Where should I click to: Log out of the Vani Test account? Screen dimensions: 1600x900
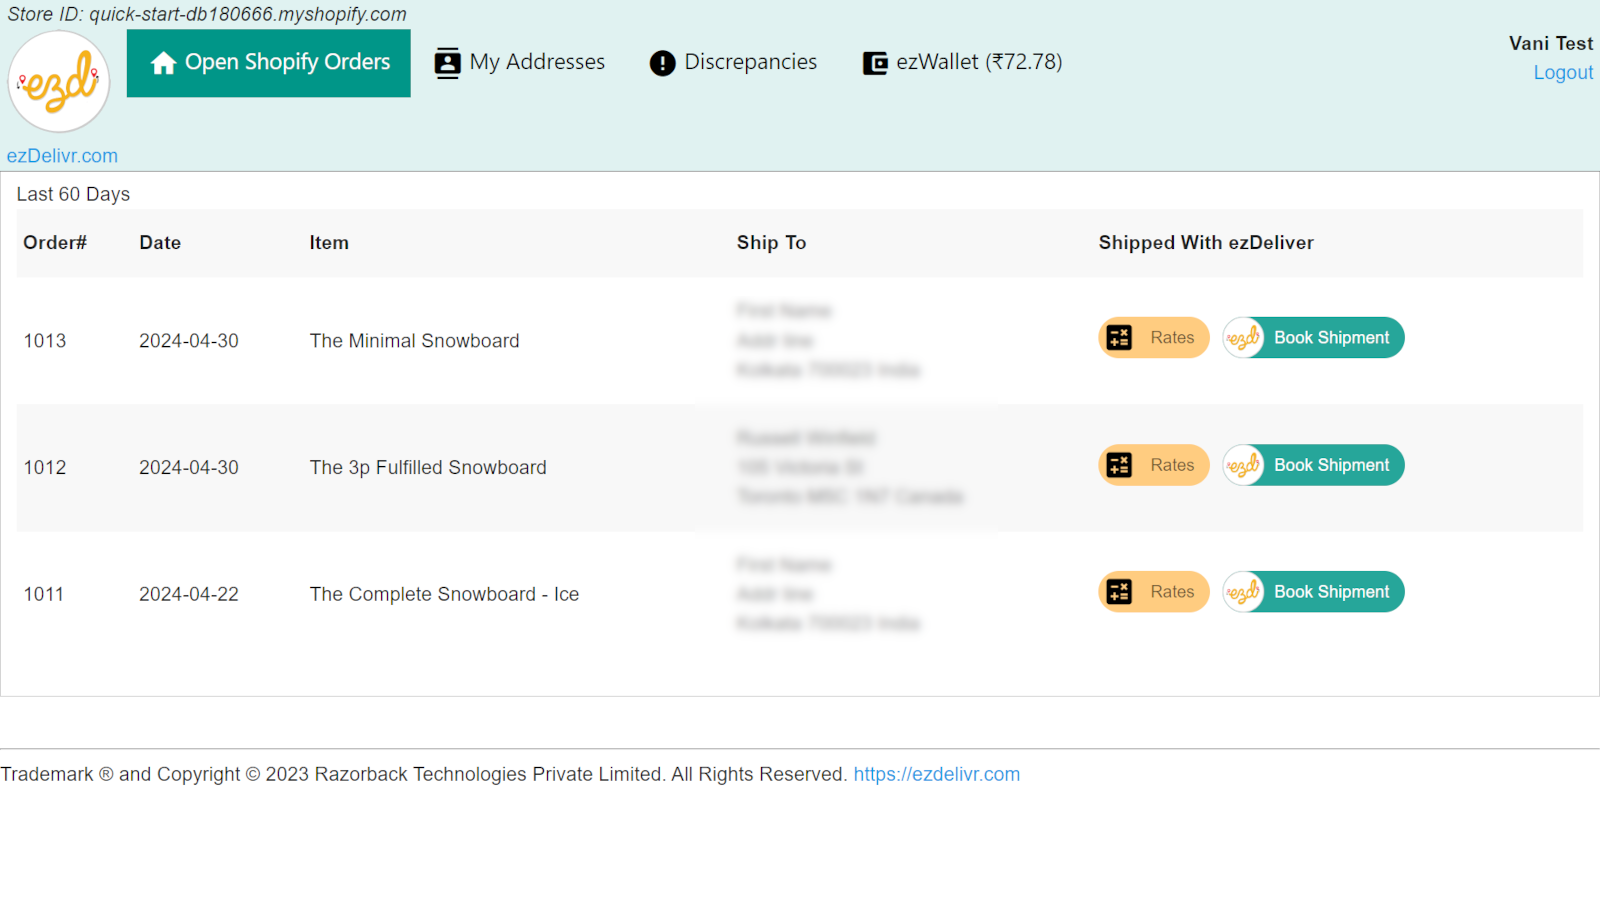[x=1563, y=73]
